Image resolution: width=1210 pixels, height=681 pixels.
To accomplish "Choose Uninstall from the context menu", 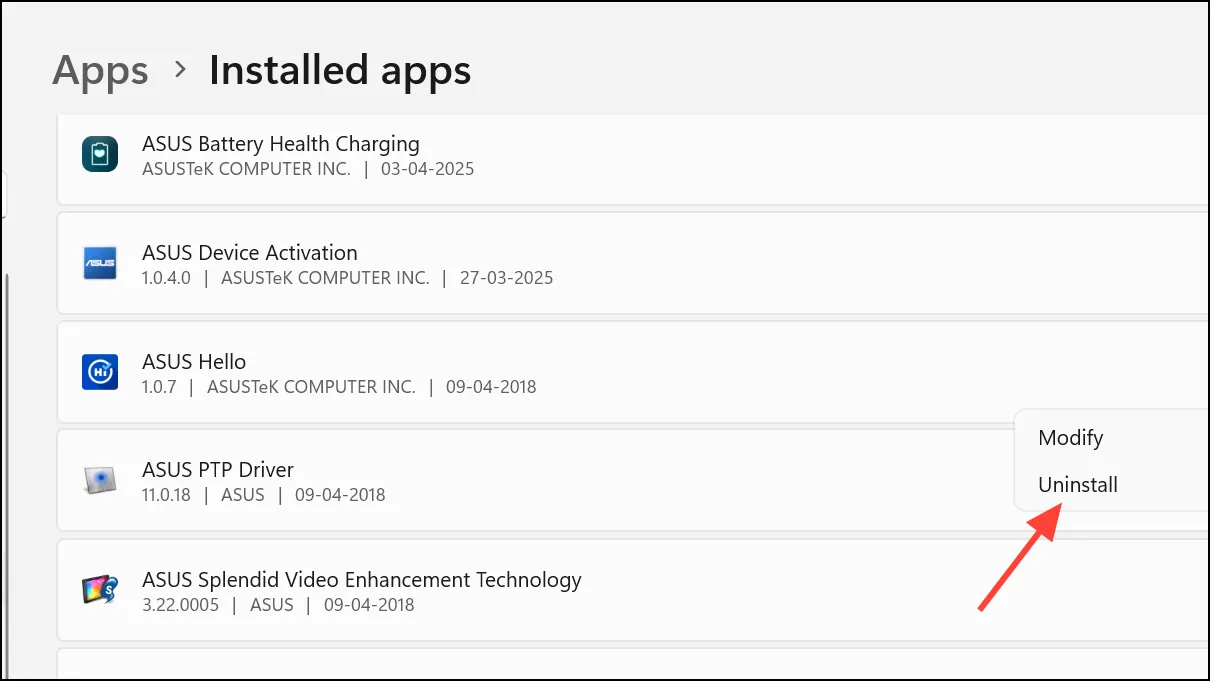I will pyautogui.click(x=1078, y=485).
